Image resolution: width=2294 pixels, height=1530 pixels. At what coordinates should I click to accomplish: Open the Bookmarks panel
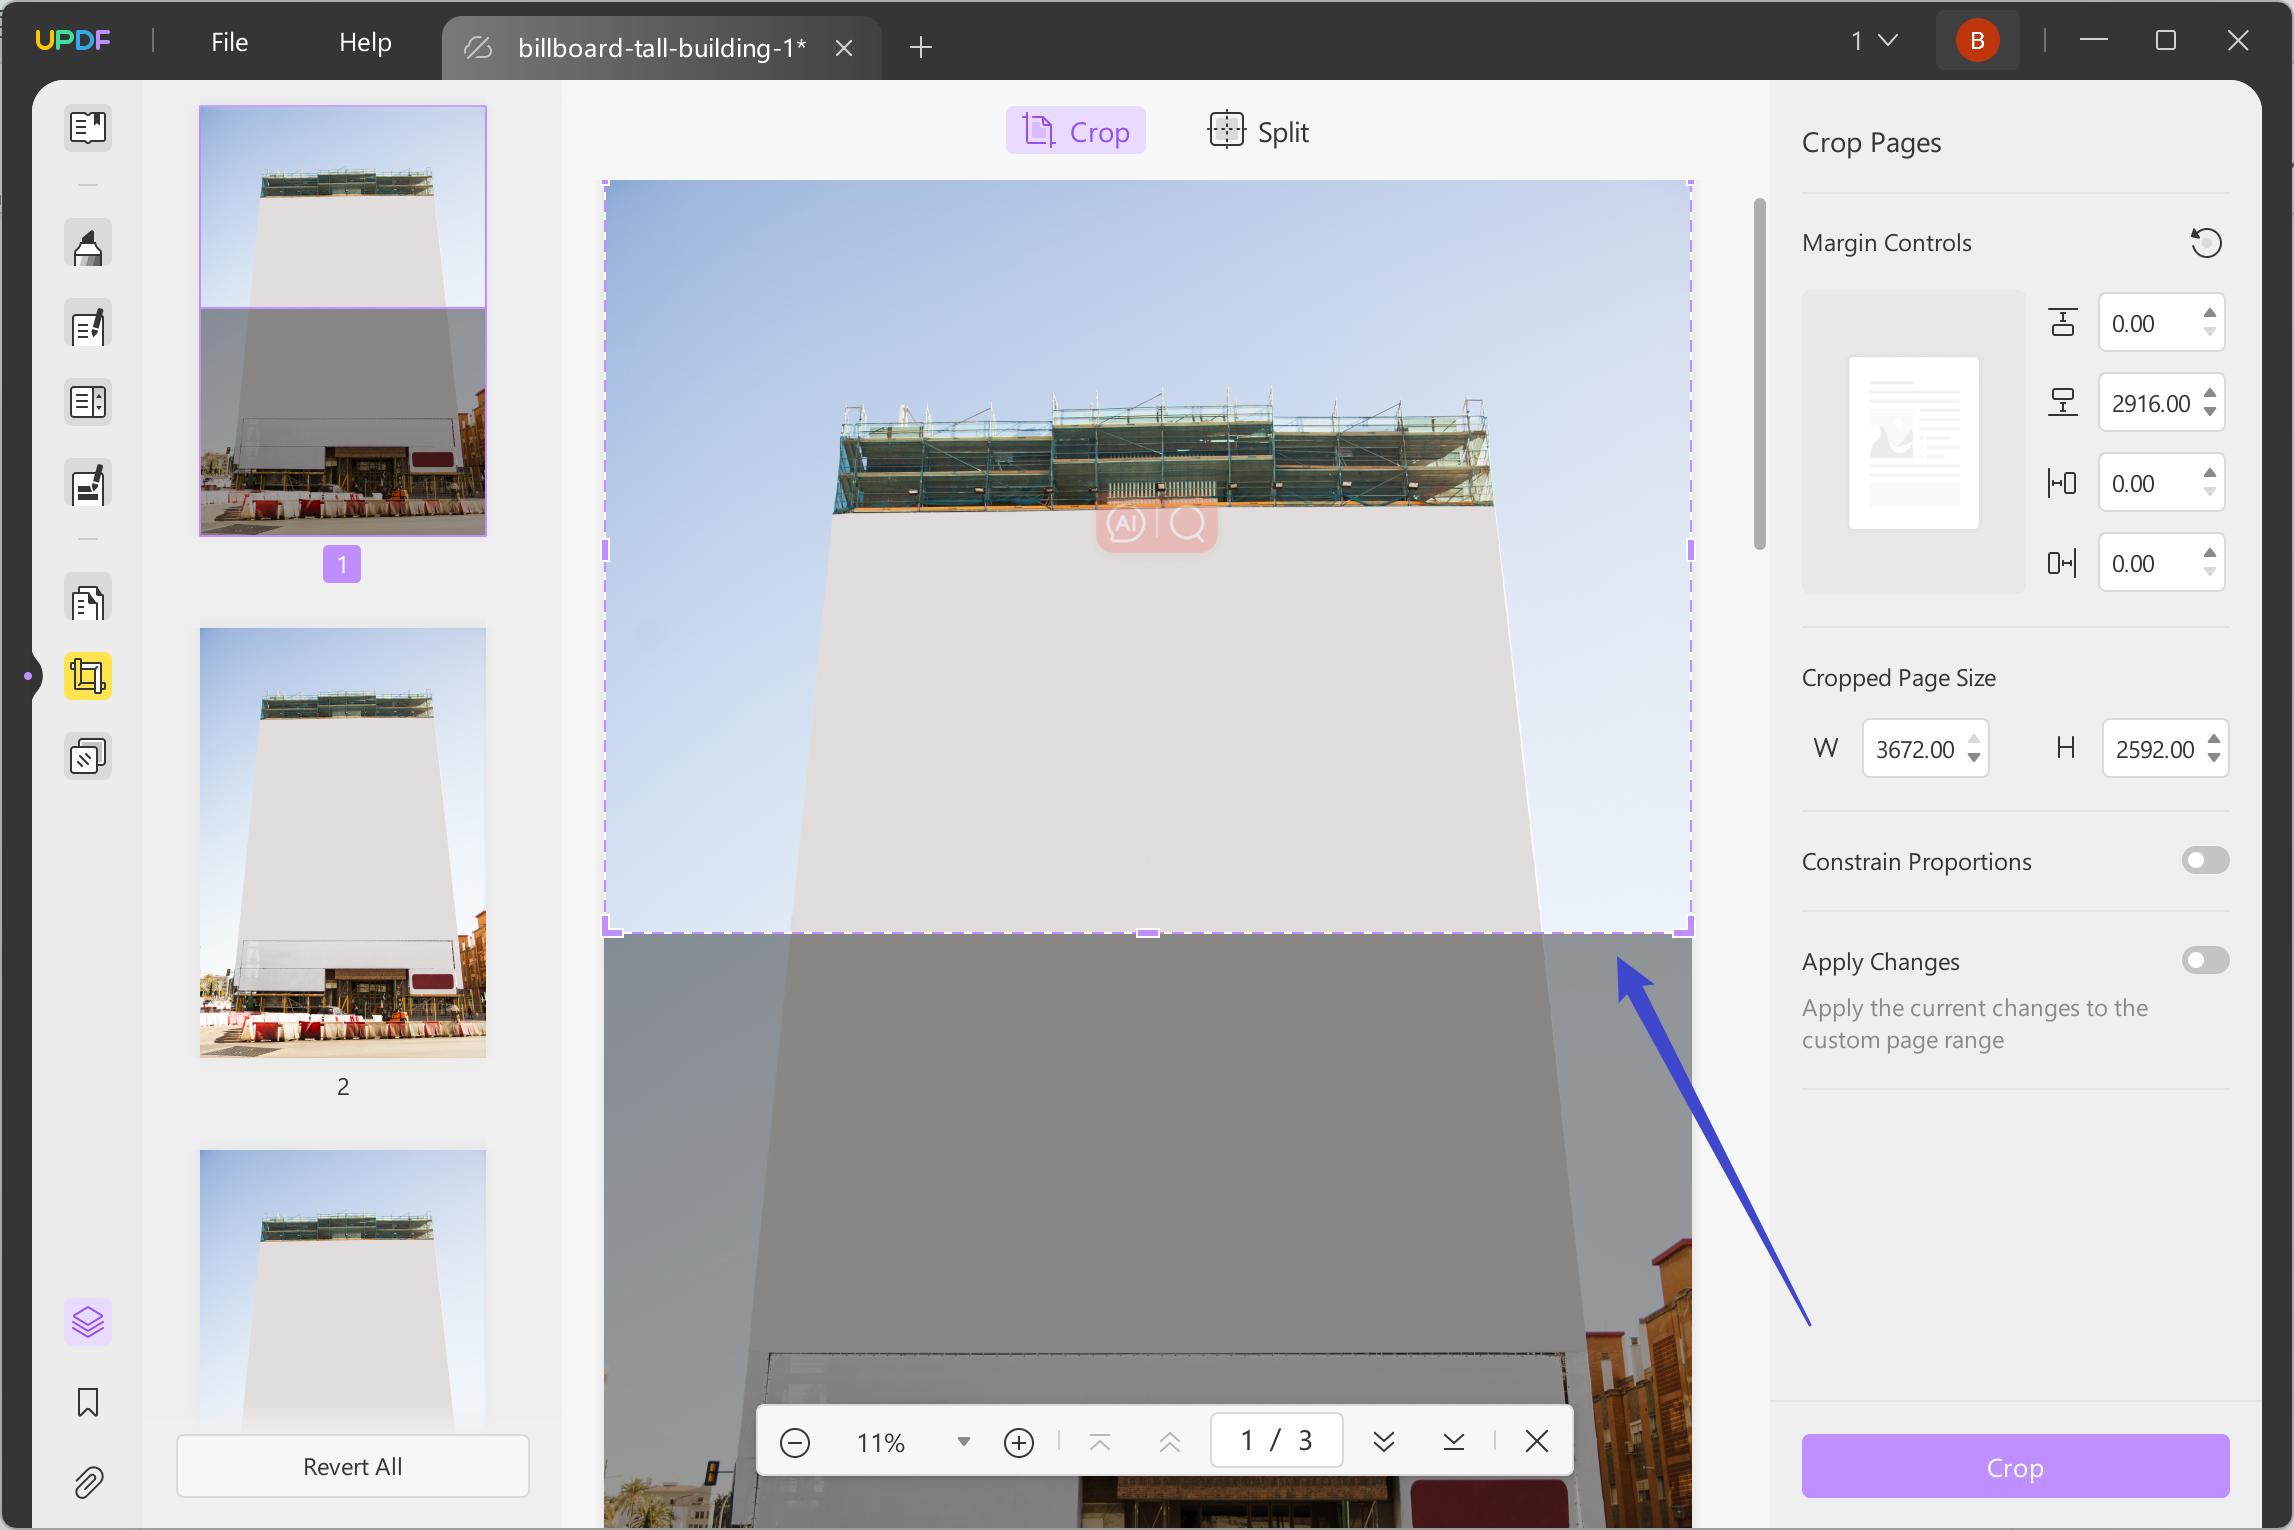(88, 1402)
